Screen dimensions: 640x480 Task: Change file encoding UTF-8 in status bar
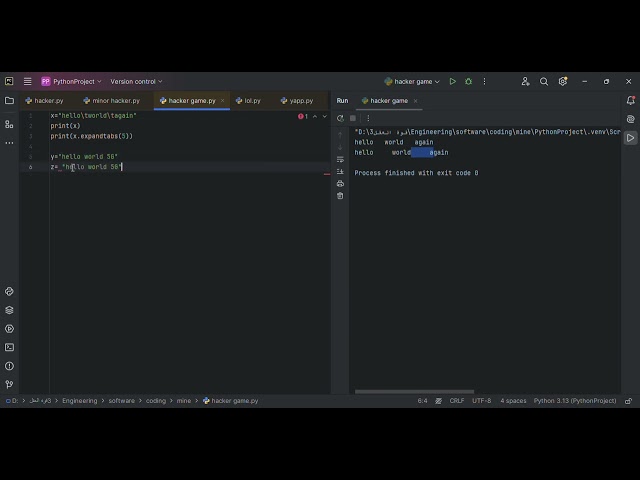pos(482,401)
